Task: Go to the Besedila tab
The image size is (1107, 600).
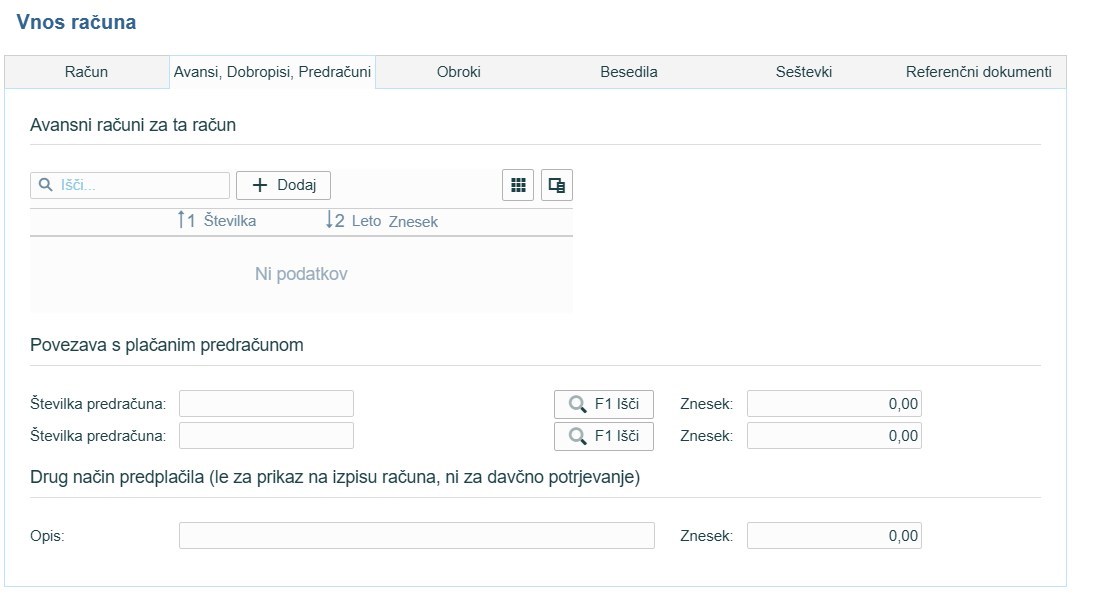Action: click(x=628, y=72)
